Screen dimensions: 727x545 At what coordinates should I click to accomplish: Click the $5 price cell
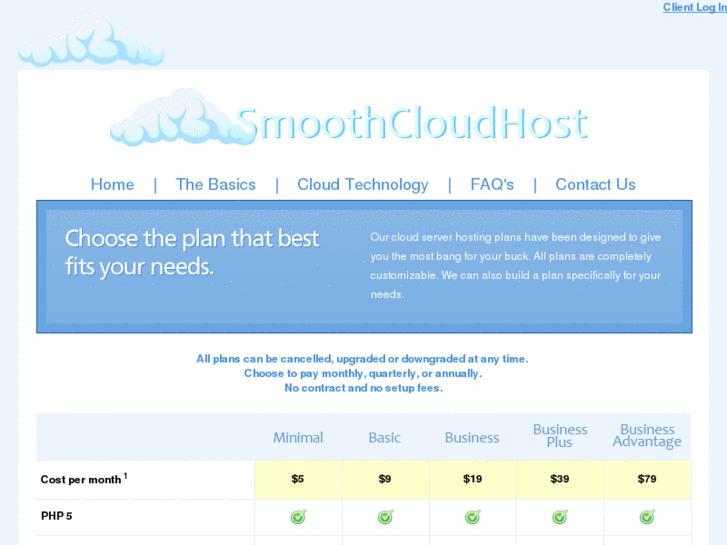(298, 480)
